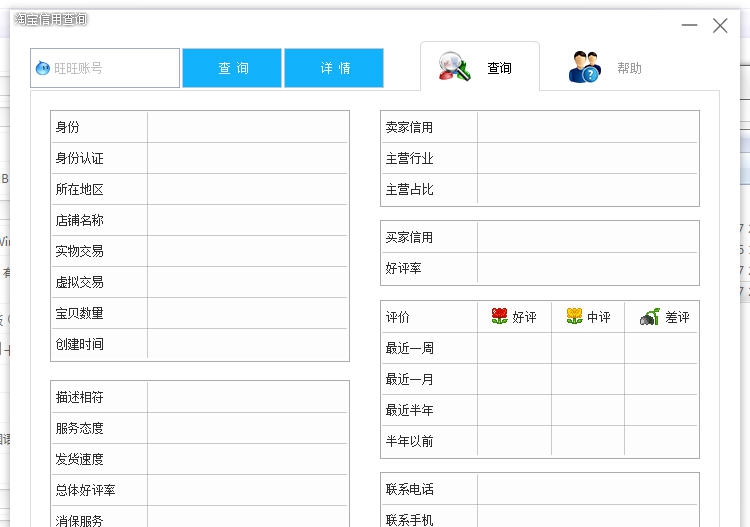The image size is (750, 527).
Task: Open the 帮助 tab
Action: pos(605,67)
